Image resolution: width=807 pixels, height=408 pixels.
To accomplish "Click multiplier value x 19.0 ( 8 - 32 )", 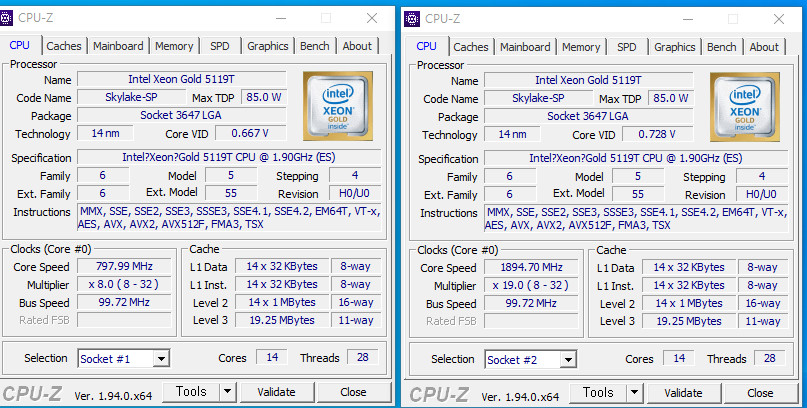I will [x=531, y=286].
